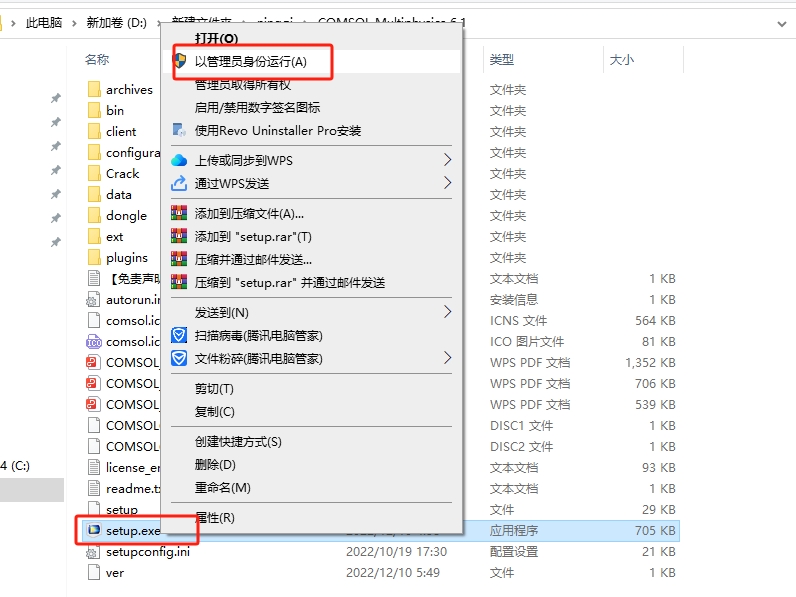Sort by the 类型 column header
The height and width of the screenshot is (597, 796).
(x=502, y=60)
